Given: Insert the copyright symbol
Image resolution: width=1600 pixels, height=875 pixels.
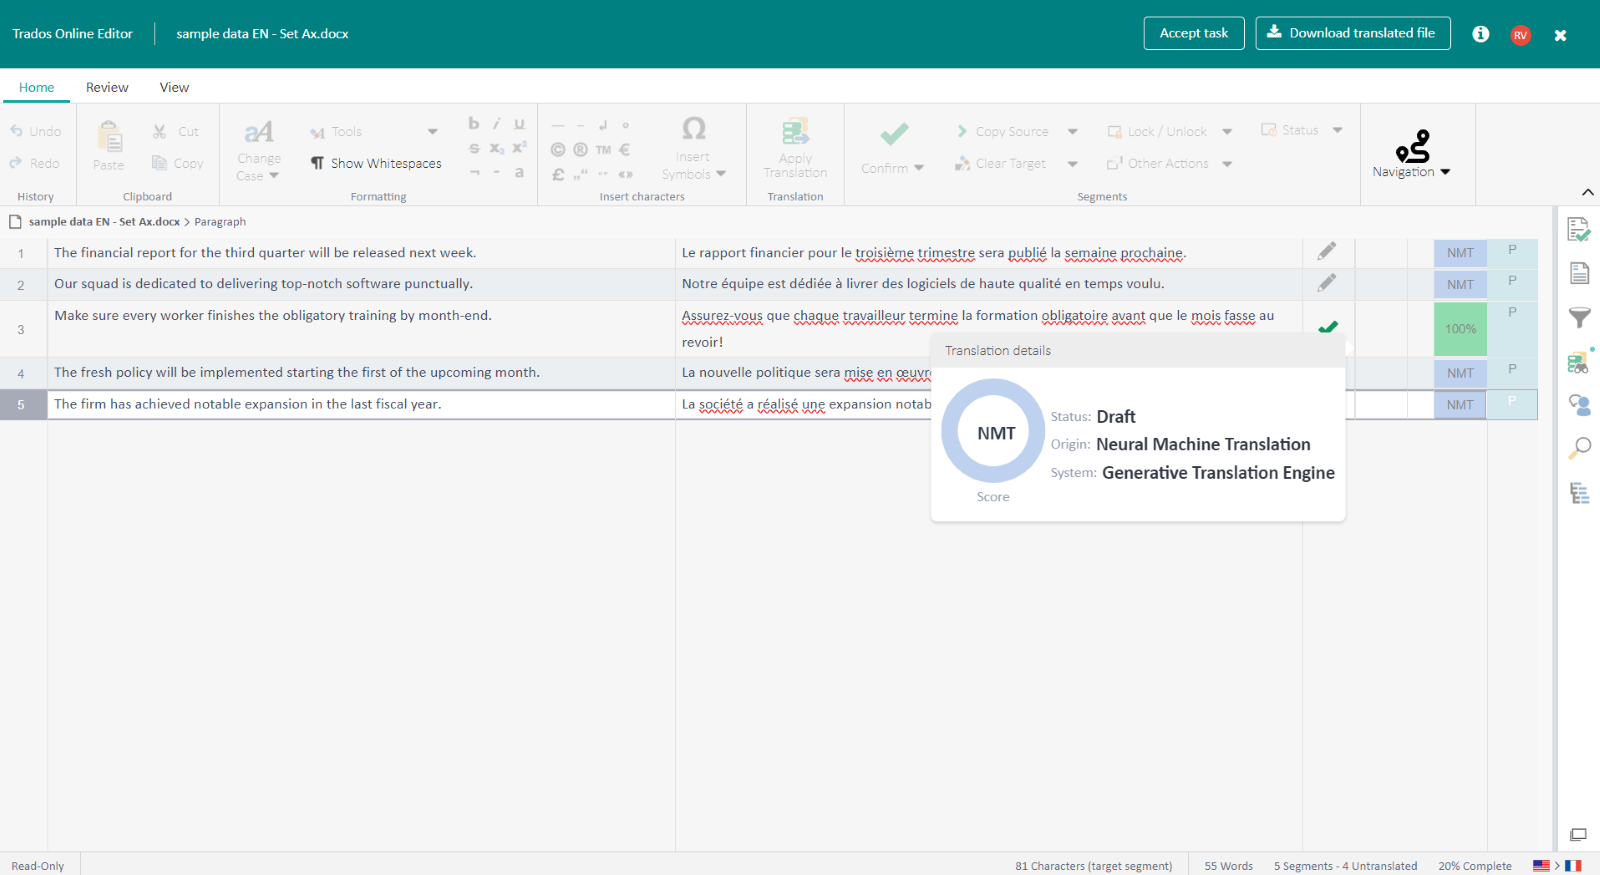Looking at the screenshot, I should [558, 150].
